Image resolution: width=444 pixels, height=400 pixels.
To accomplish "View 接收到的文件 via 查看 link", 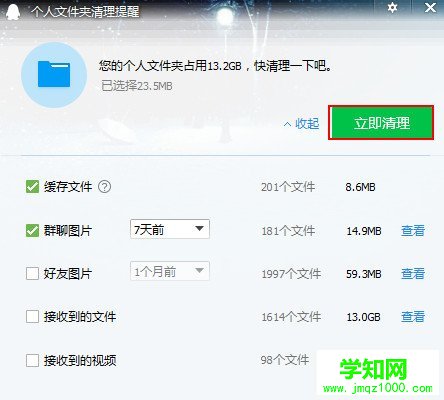I will pyautogui.click(x=413, y=317).
